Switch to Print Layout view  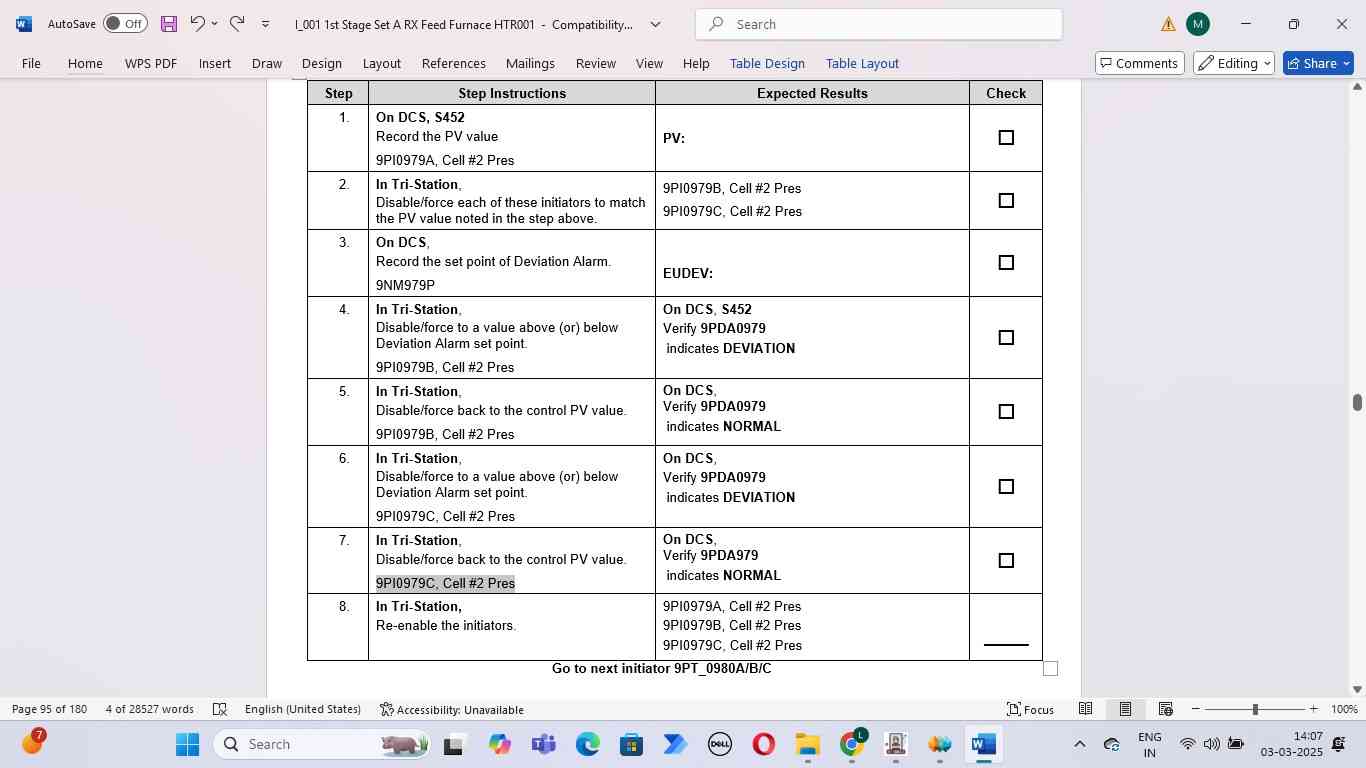(x=1125, y=709)
